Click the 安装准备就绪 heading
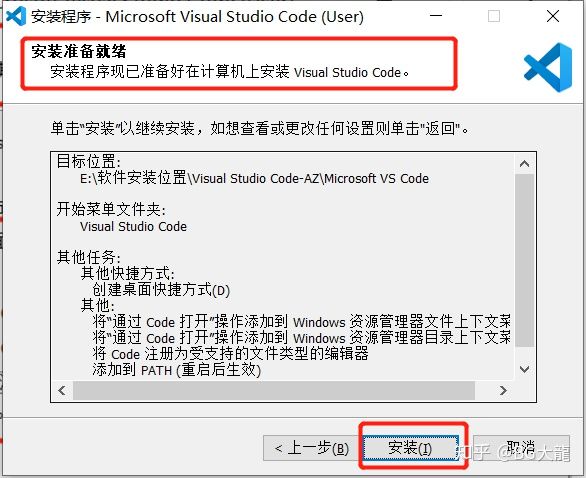This screenshot has width=586, height=478. (x=79, y=51)
